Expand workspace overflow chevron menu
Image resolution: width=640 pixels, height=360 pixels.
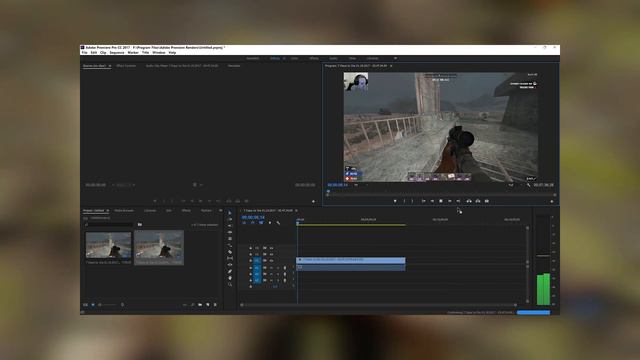click(395, 58)
